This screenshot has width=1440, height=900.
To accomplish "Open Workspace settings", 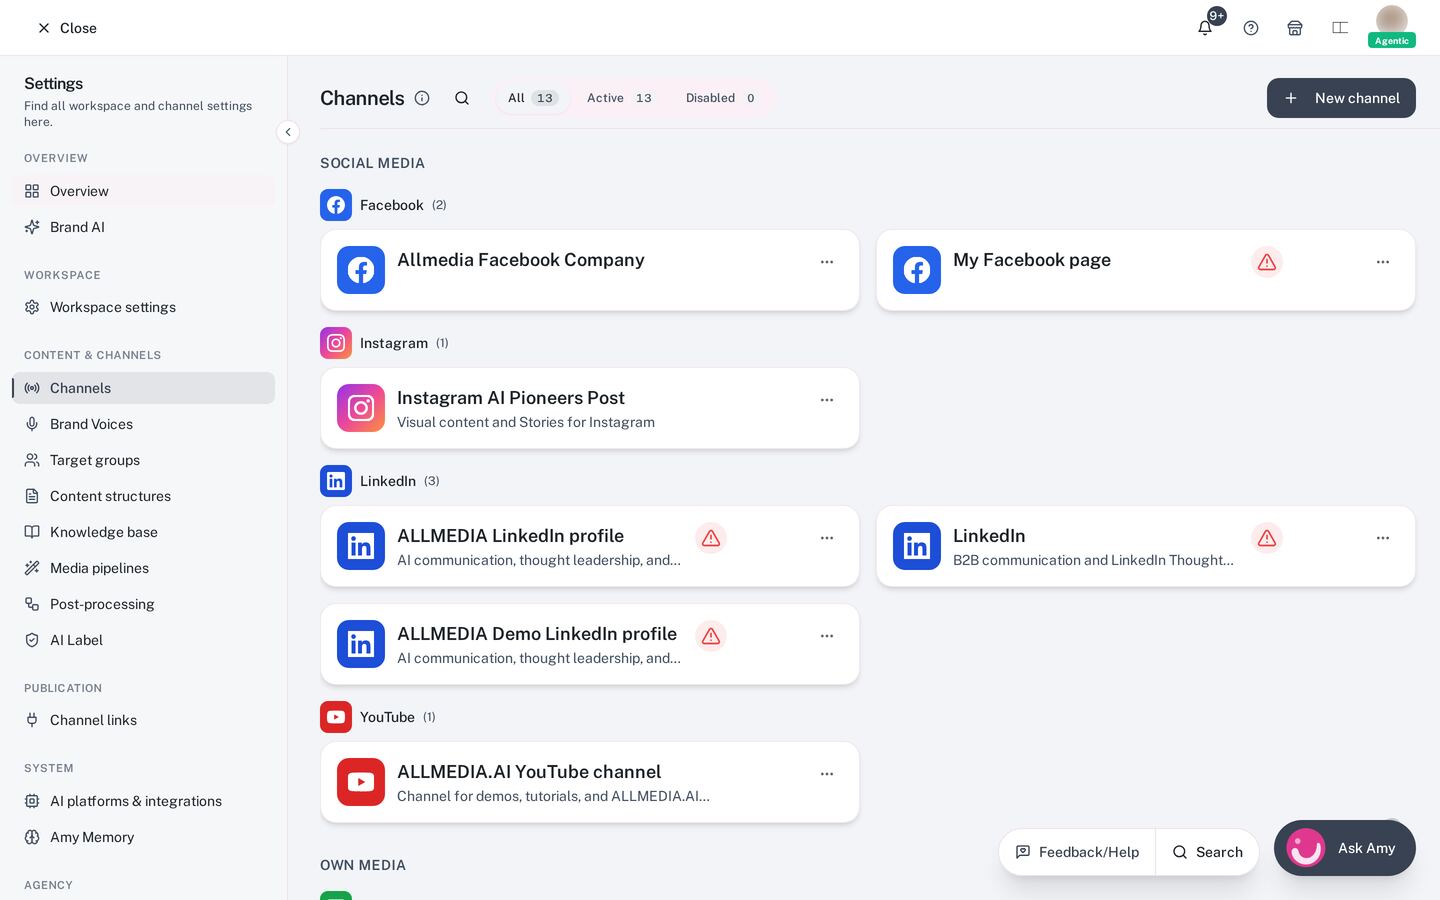I will (x=144, y=307).
